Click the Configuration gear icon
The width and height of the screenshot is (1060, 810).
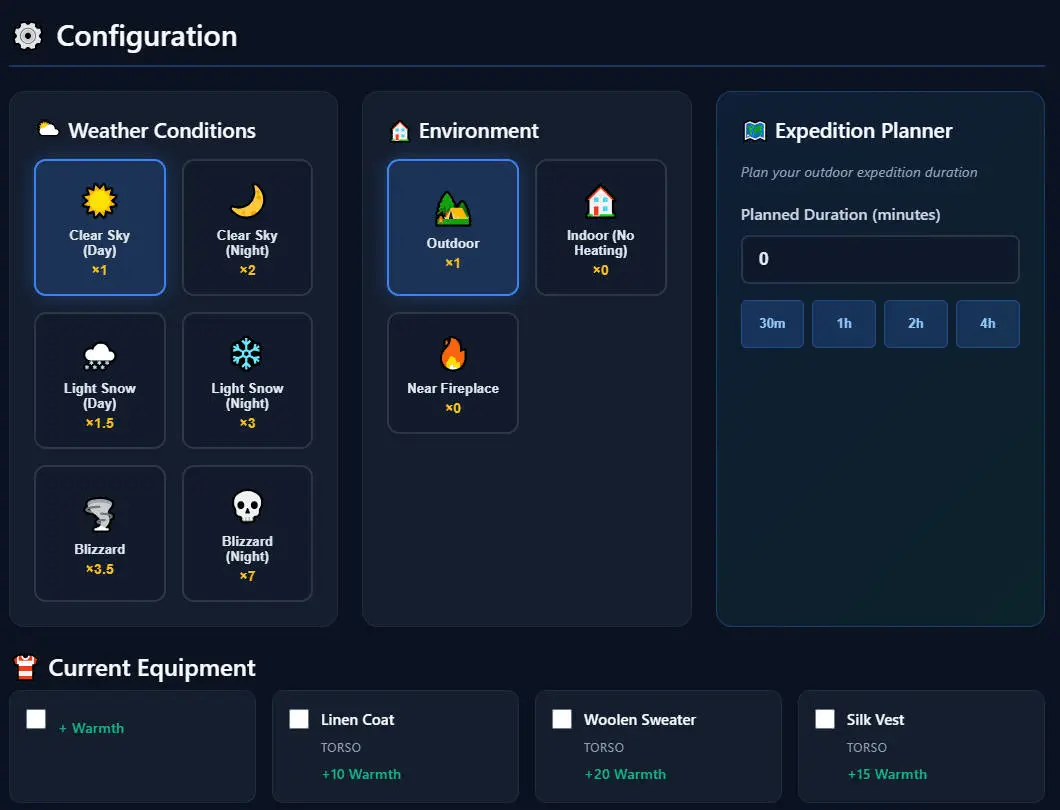point(26,36)
